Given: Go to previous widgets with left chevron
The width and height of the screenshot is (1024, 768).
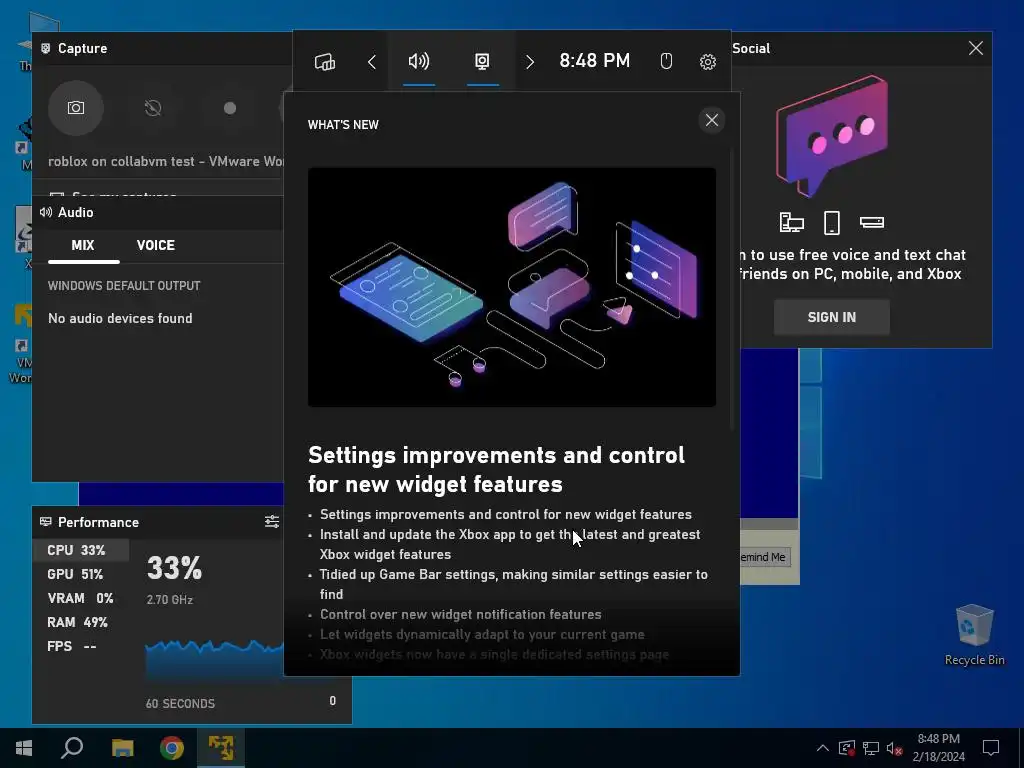Looking at the screenshot, I should 372,62.
